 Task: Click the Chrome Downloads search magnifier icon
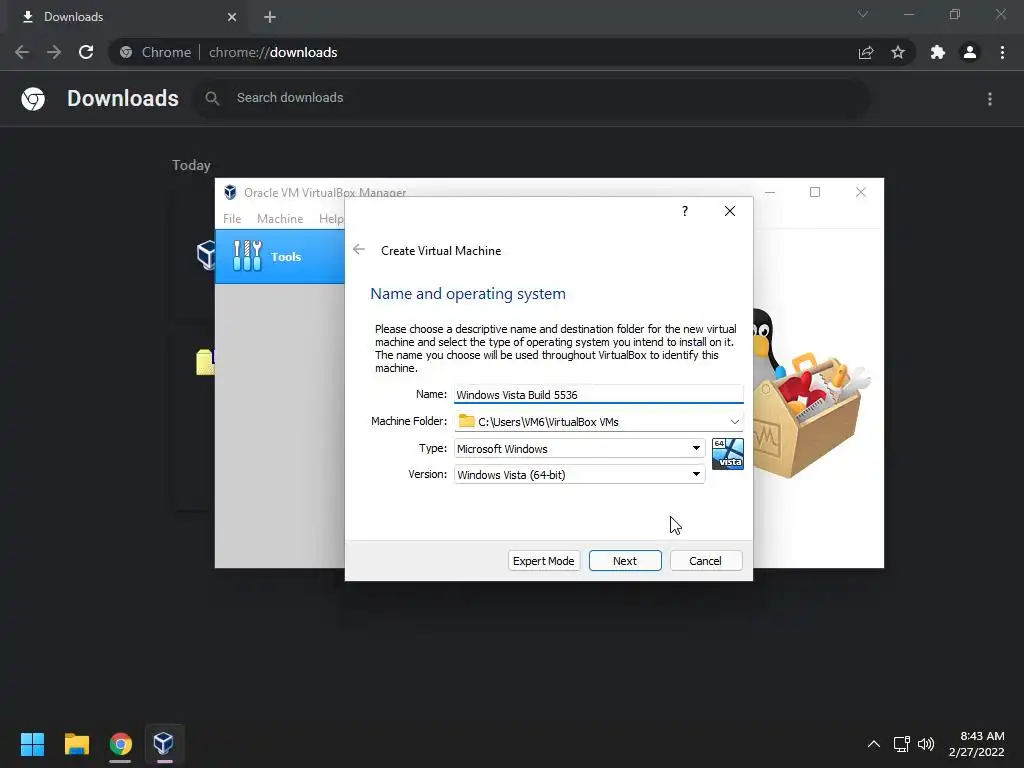point(212,99)
